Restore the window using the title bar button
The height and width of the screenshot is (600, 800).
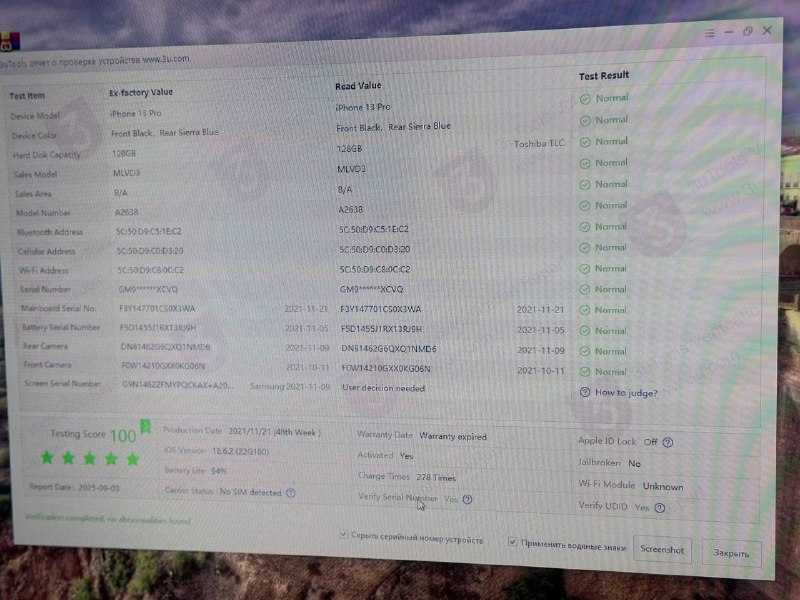click(x=747, y=32)
